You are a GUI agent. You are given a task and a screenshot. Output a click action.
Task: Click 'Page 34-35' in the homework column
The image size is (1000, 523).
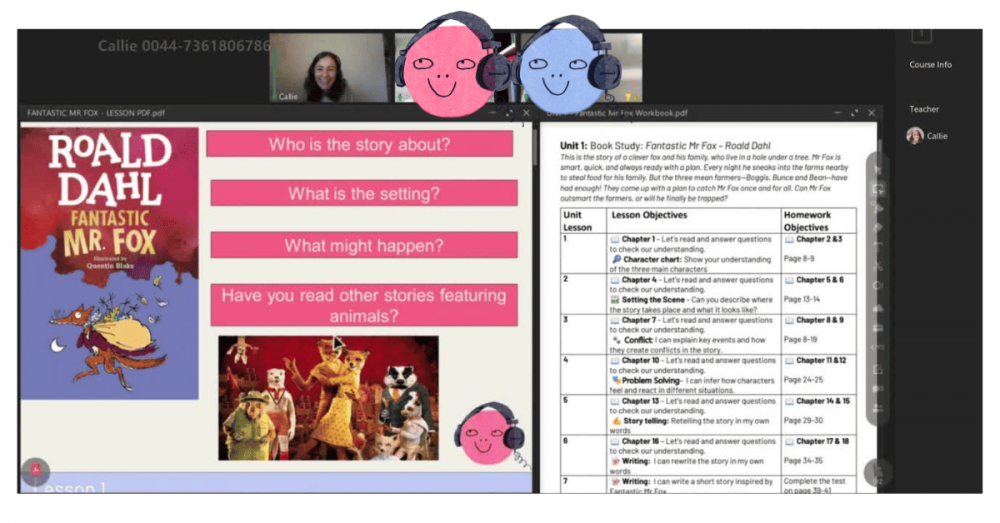[x=803, y=460]
